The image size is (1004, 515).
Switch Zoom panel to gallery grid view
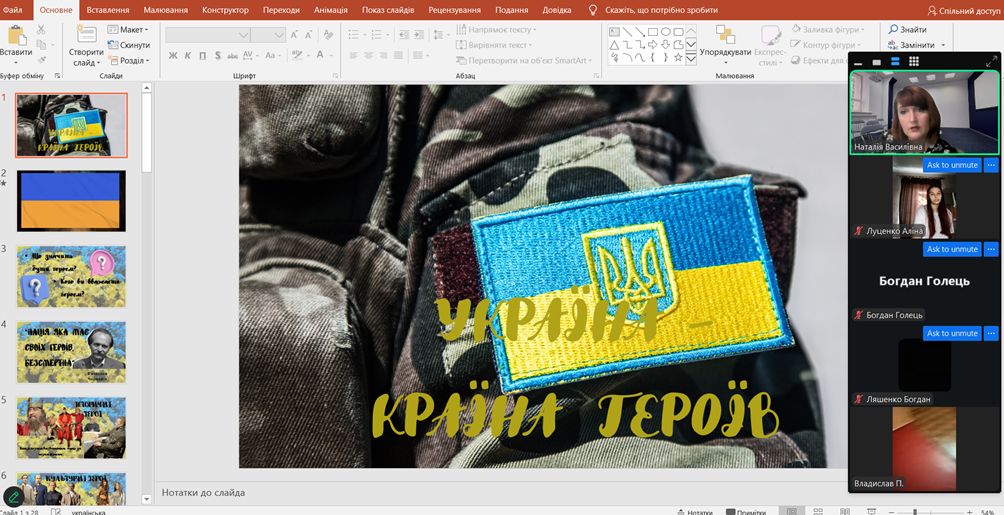pyautogui.click(x=914, y=62)
